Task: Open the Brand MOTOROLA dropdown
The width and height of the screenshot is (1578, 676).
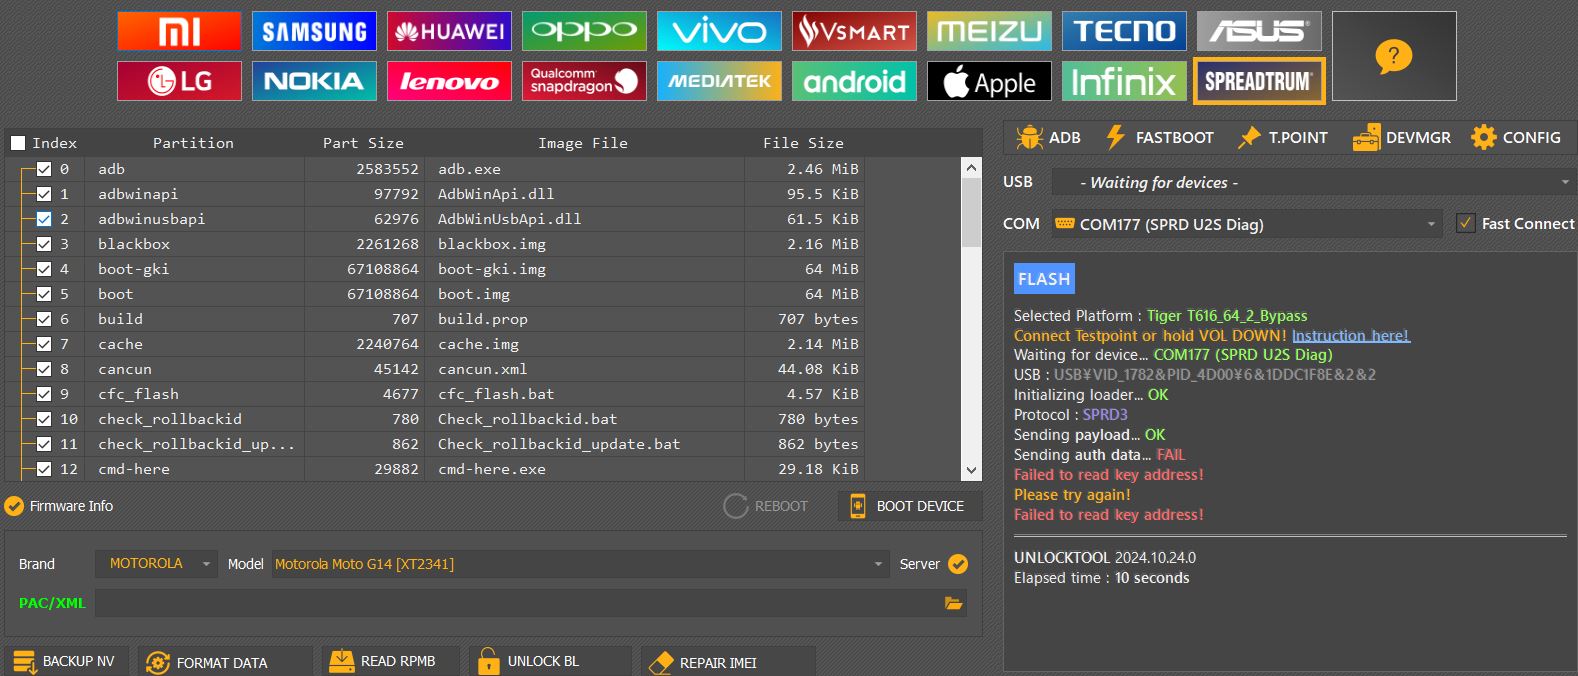Action: click(156, 564)
